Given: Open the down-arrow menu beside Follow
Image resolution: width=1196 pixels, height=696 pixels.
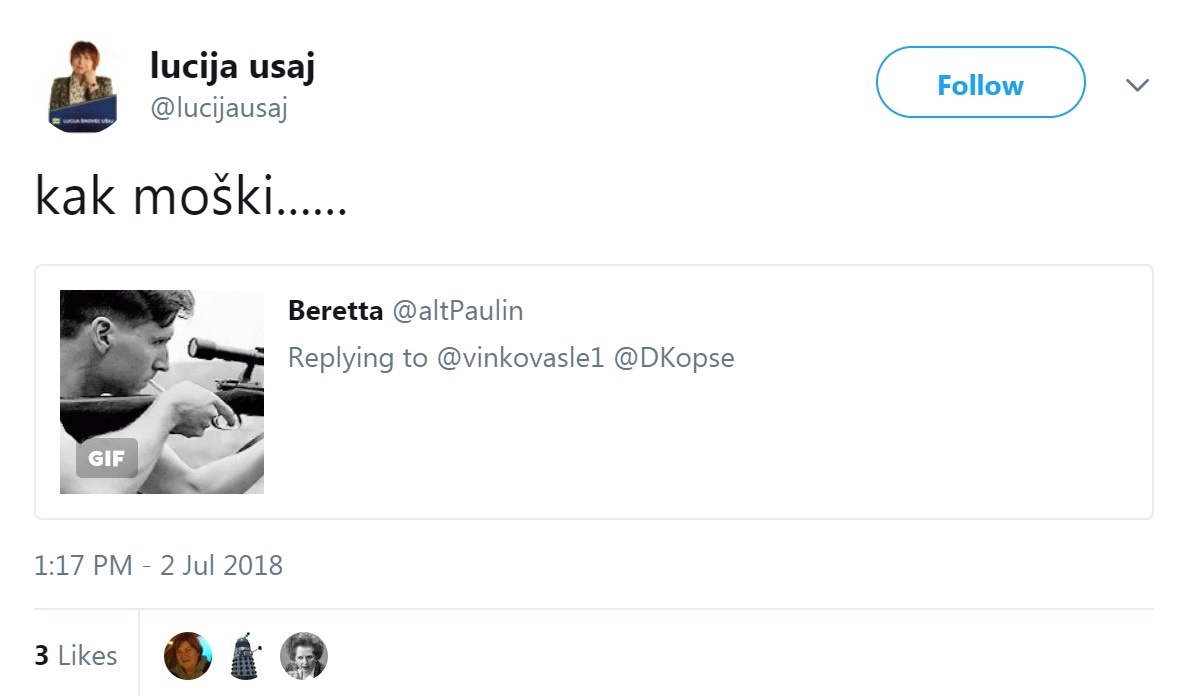Looking at the screenshot, I should 1138,85.
